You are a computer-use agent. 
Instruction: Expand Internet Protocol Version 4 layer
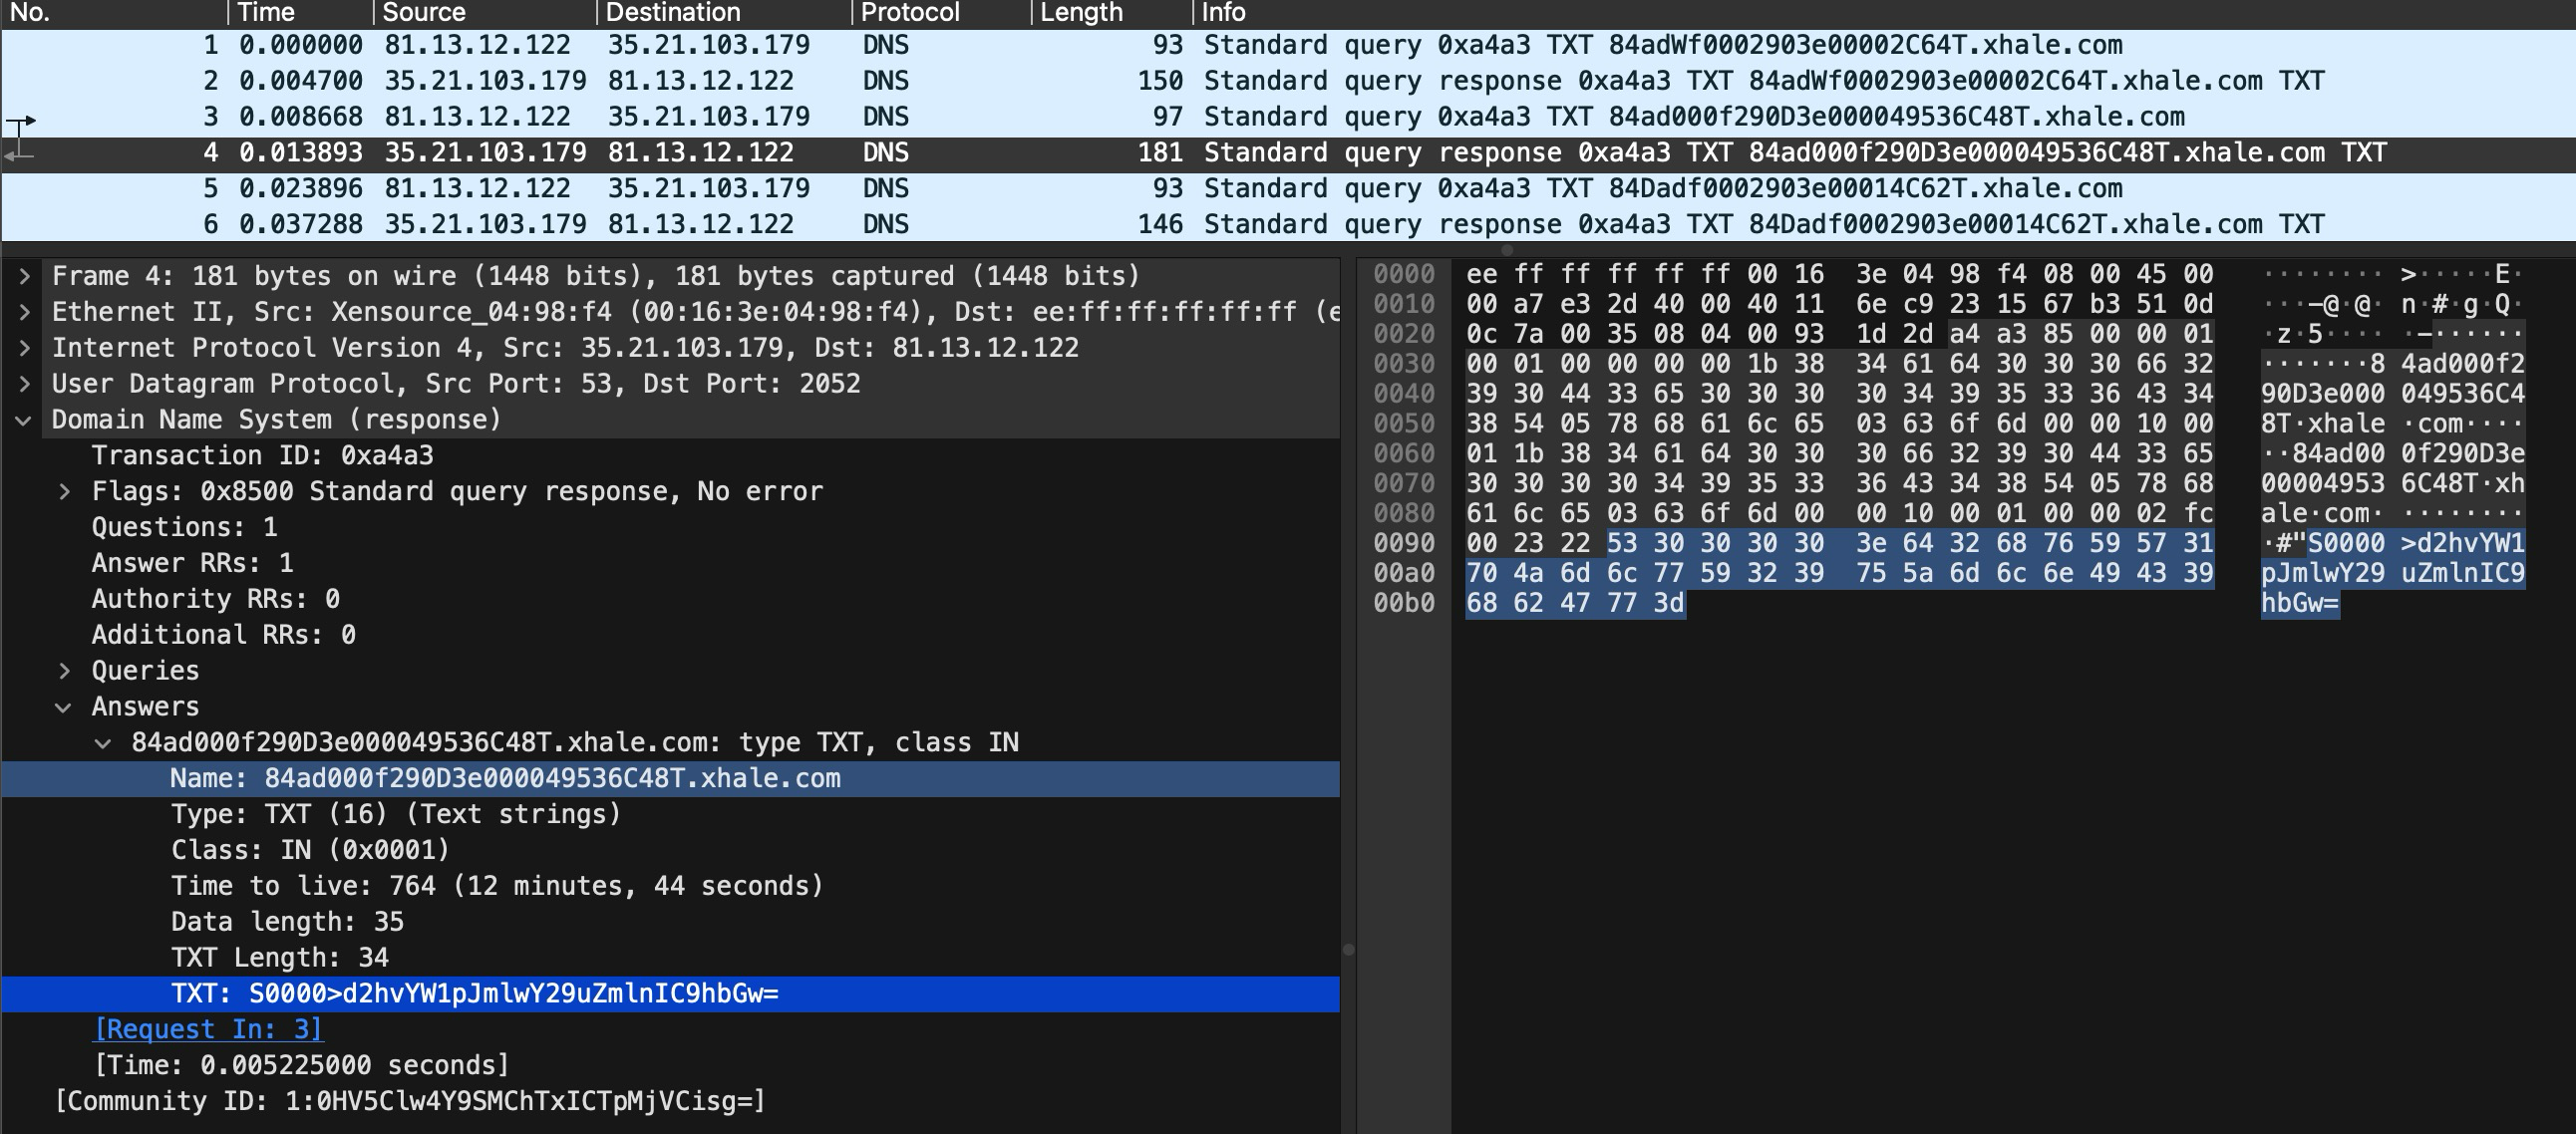24,348
